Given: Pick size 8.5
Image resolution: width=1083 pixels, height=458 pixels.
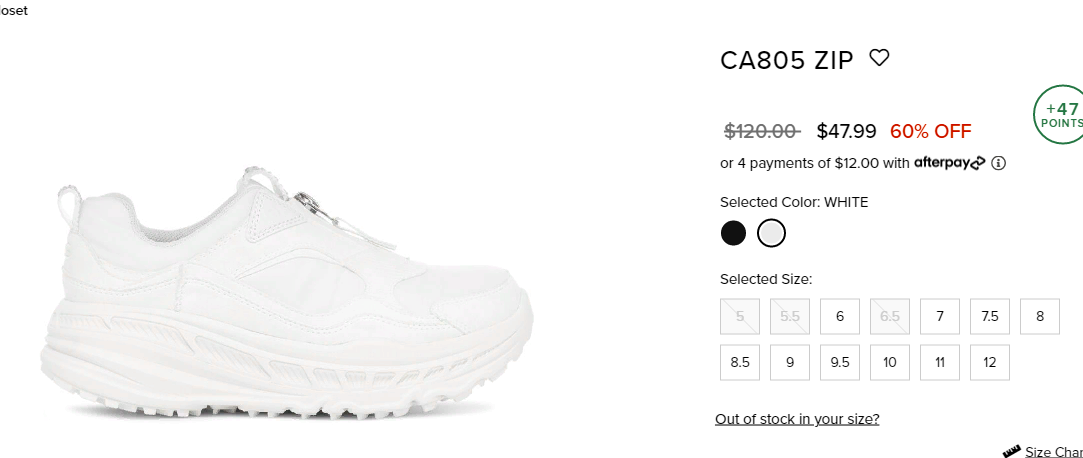Looking at the screenshot, I should [740, 363].
